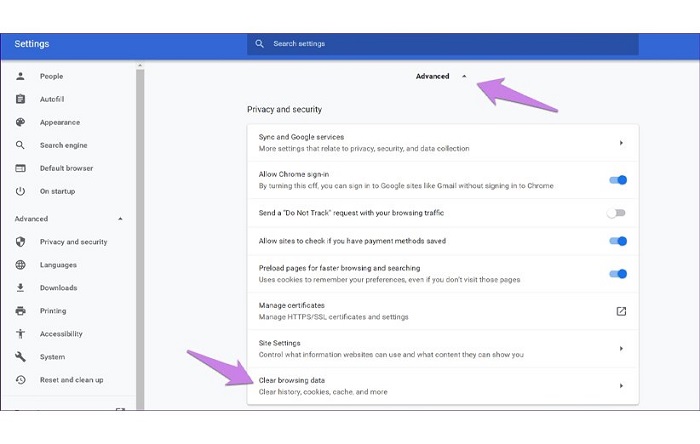The width and height of the screenshot is (700, 444).
Task: Click the Settings title in header
Action: pos(32,44)
